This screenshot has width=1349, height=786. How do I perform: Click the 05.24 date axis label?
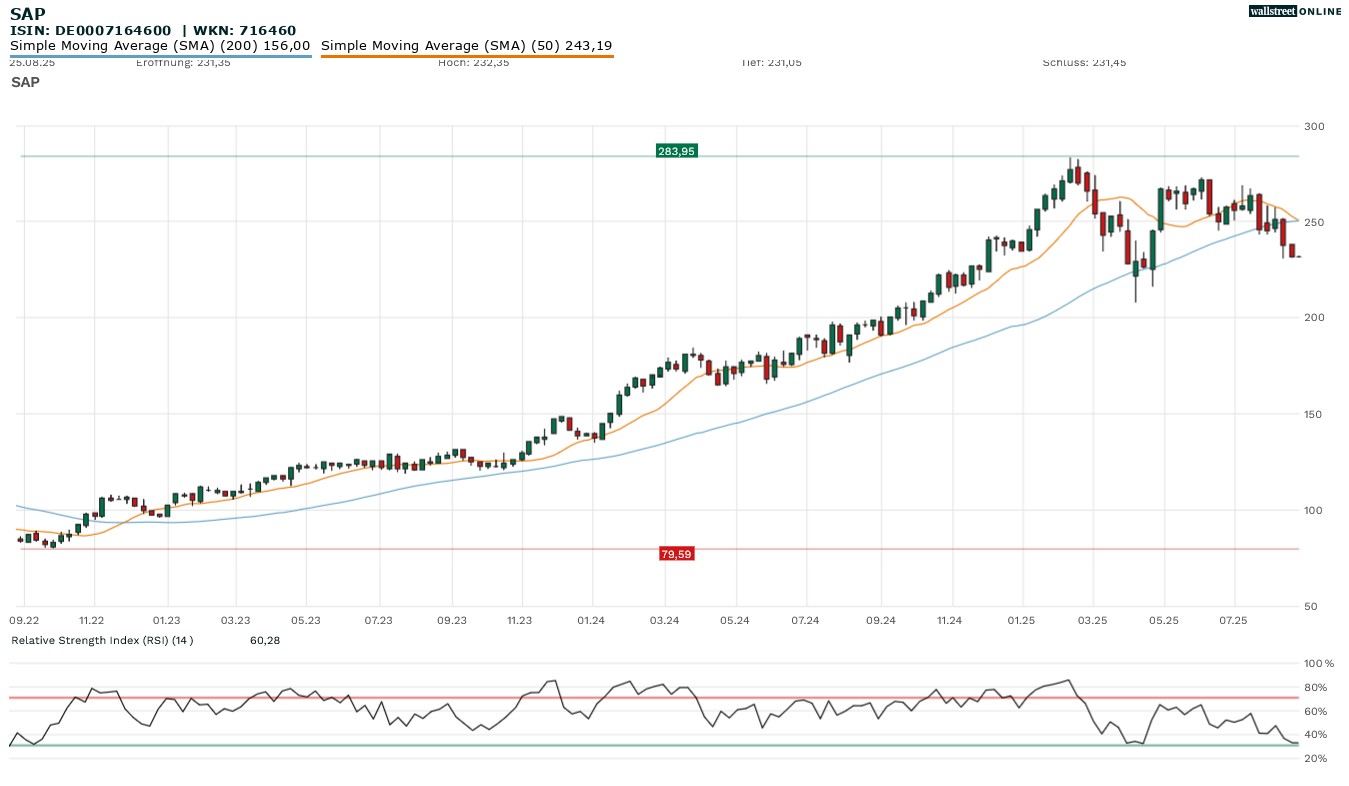(x=734, y=621)
